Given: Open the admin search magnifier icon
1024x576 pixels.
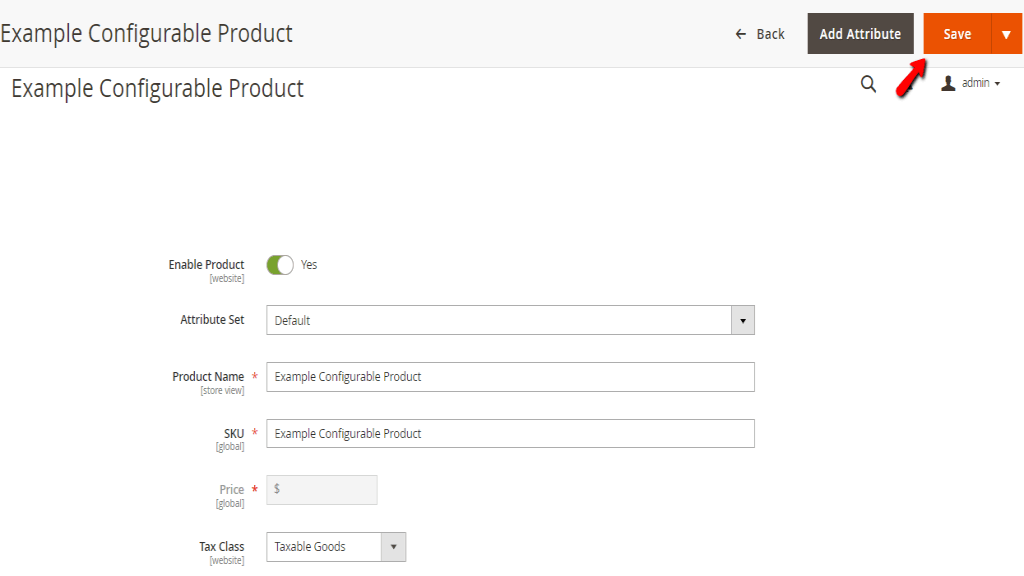Looking at the screenshot, I should click(868, 84).
